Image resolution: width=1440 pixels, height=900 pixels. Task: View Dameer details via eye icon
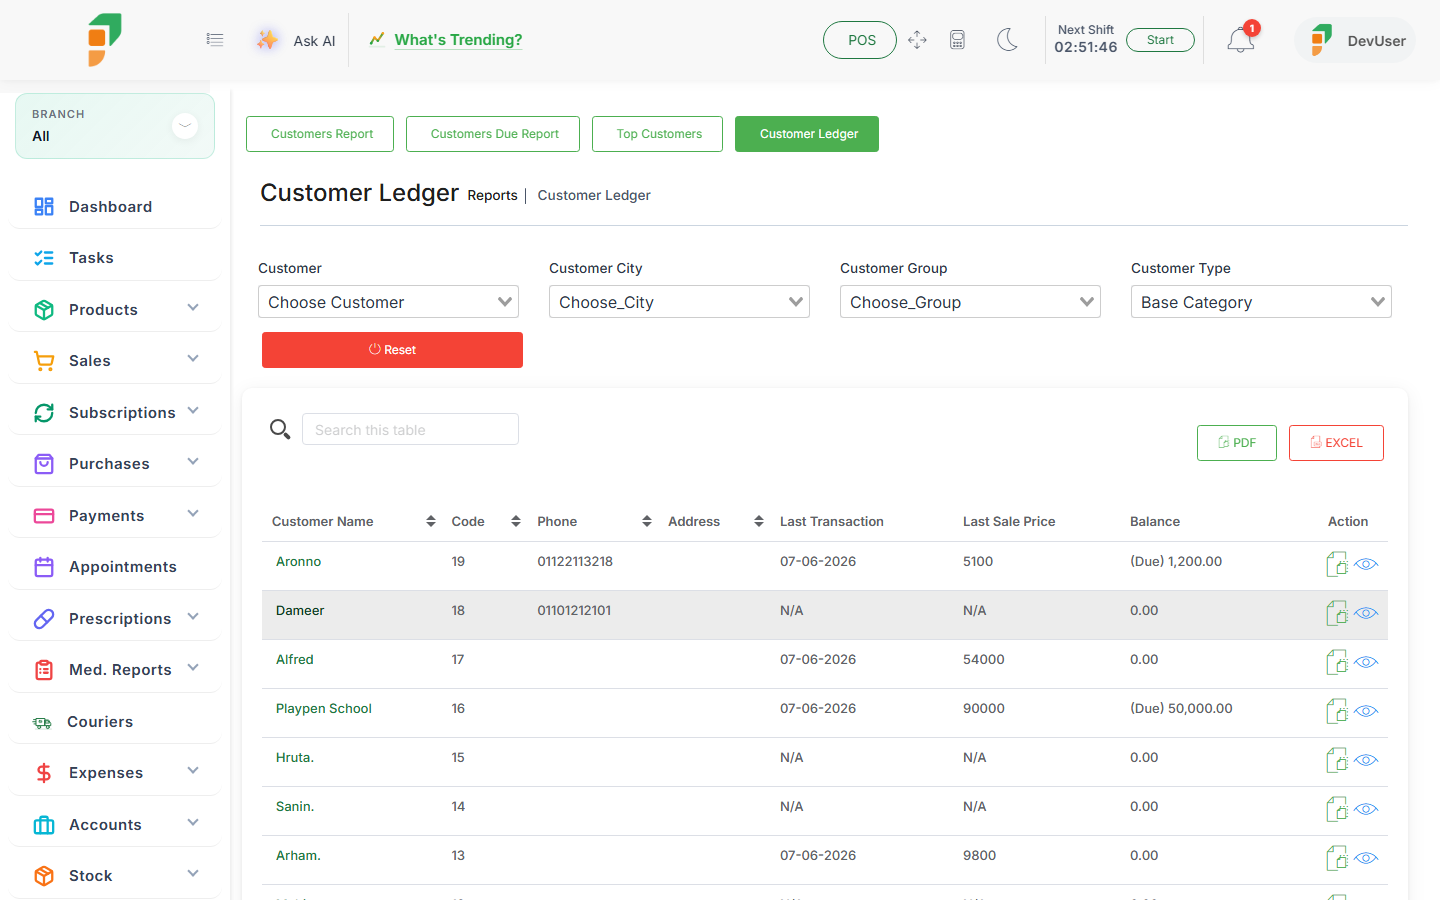click(x=1366, y=613)
